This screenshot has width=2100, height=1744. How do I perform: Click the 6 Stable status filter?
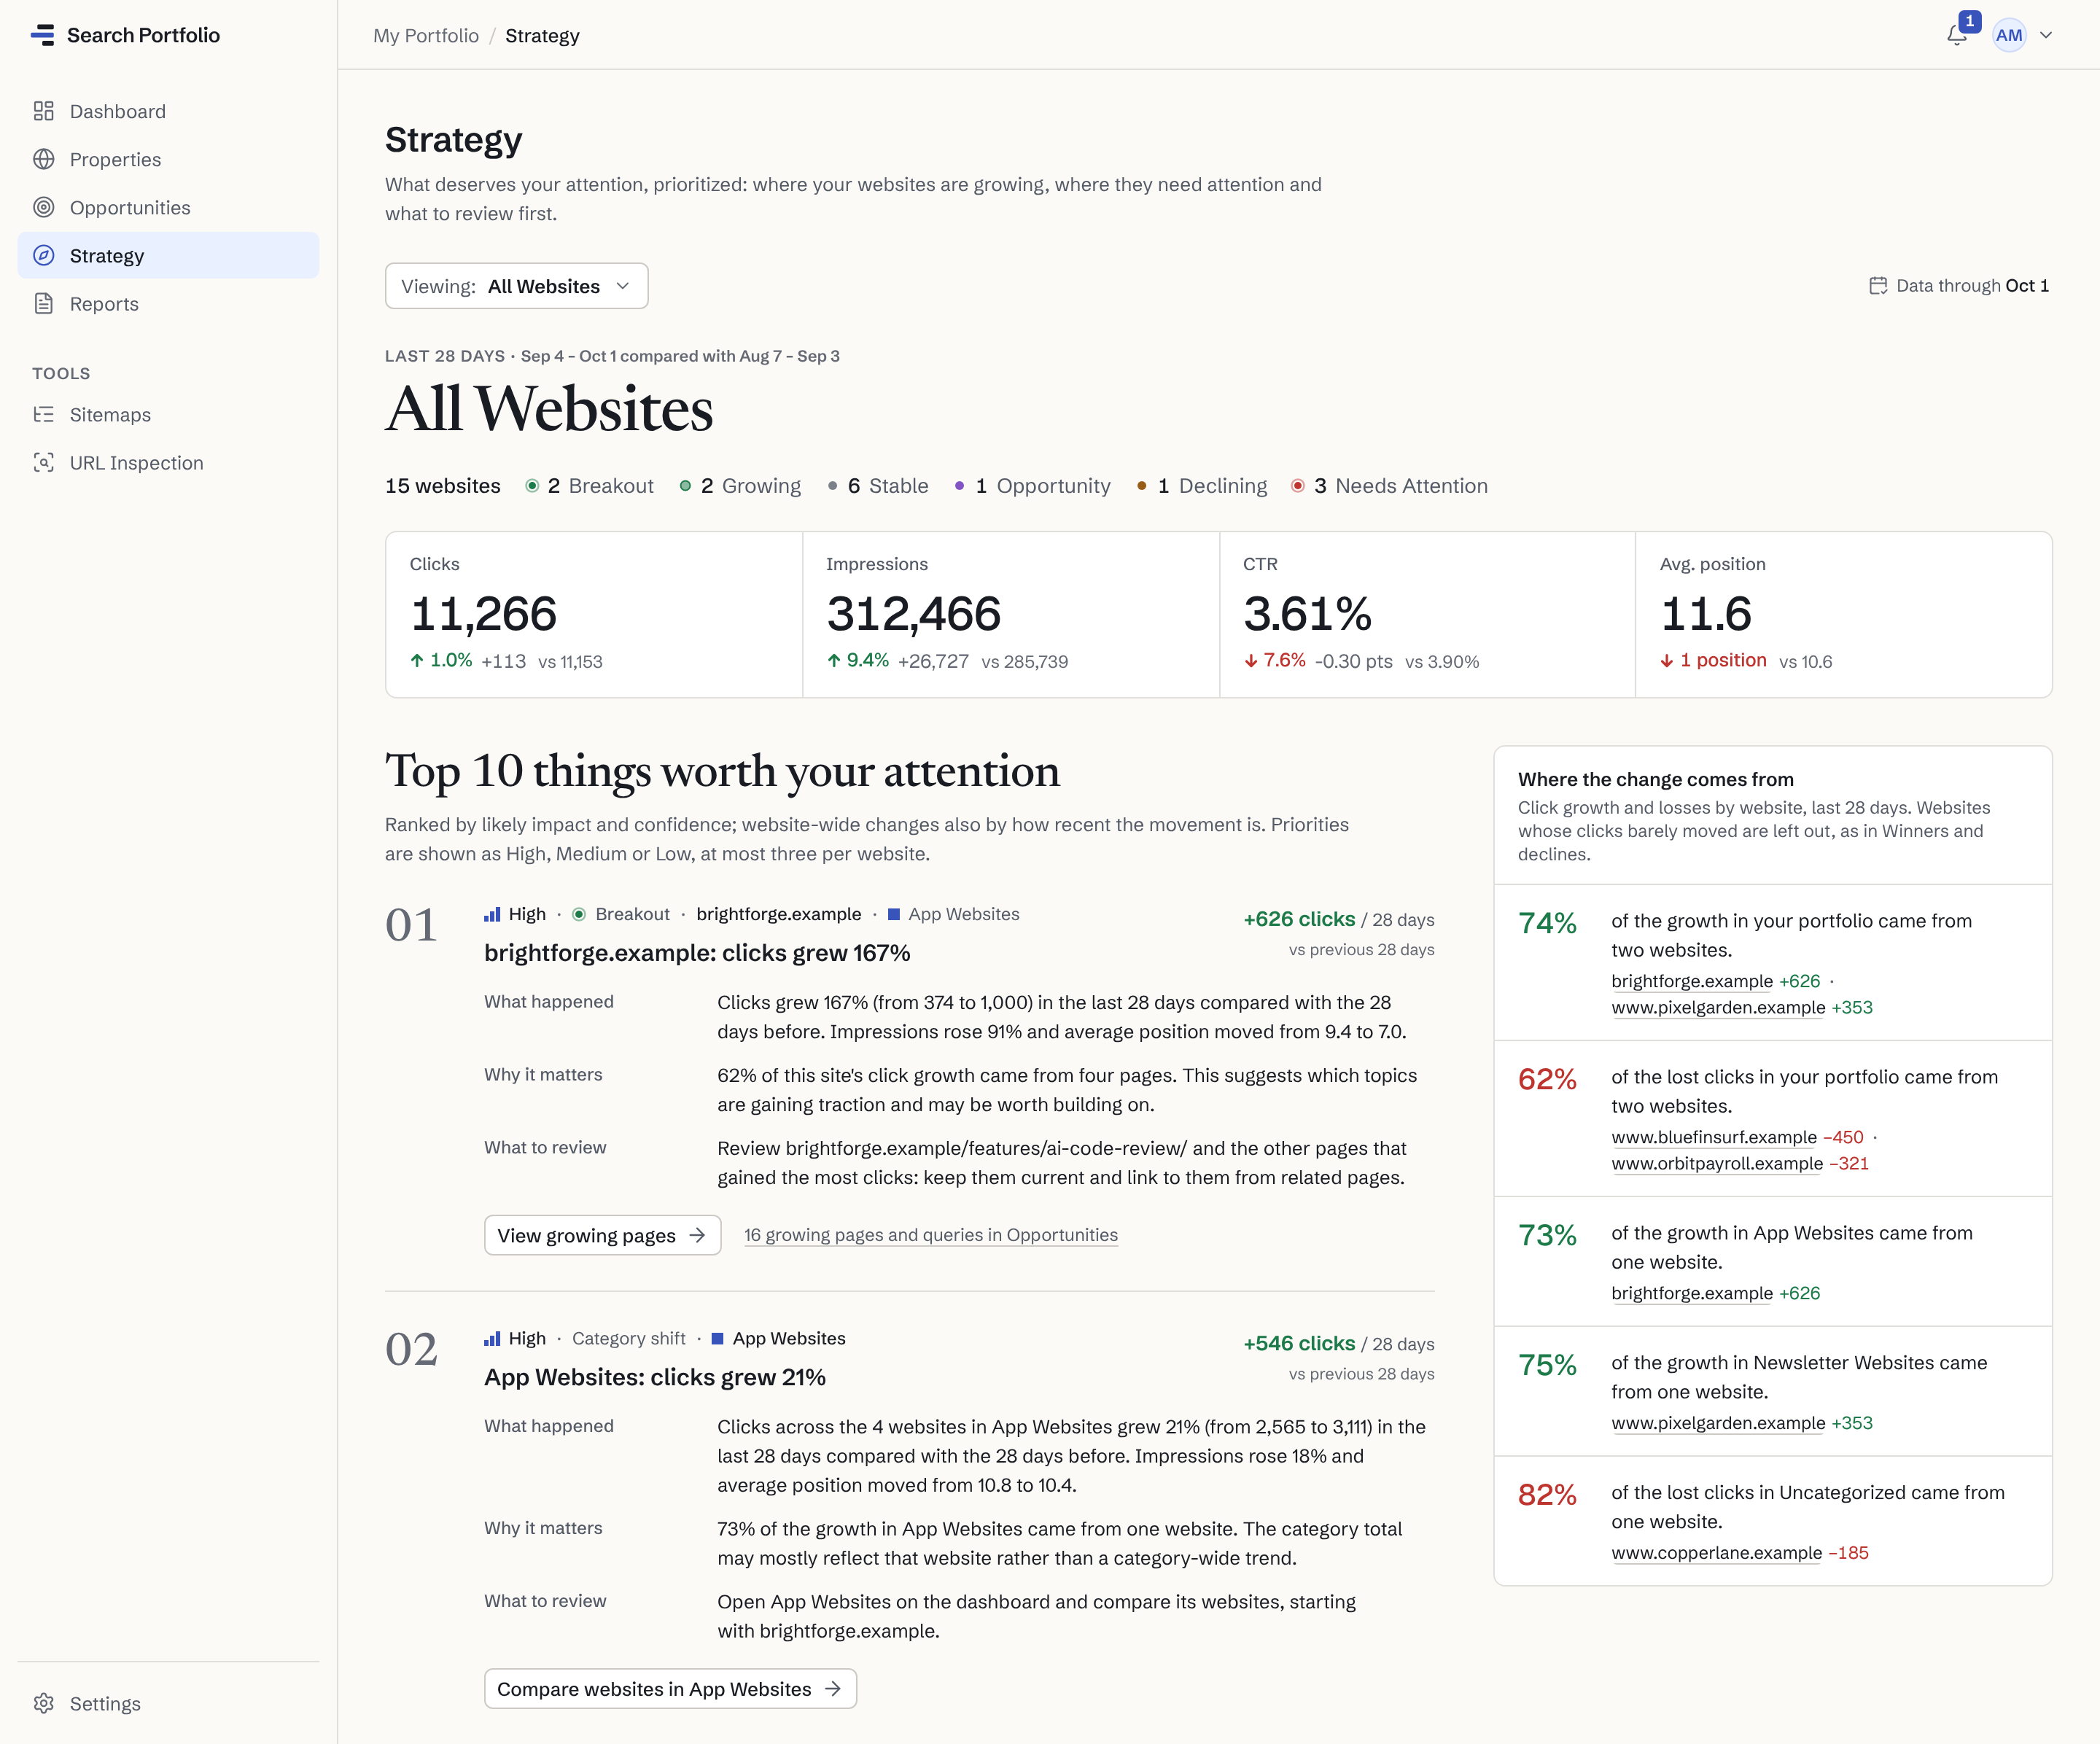(x=877, y=486)
